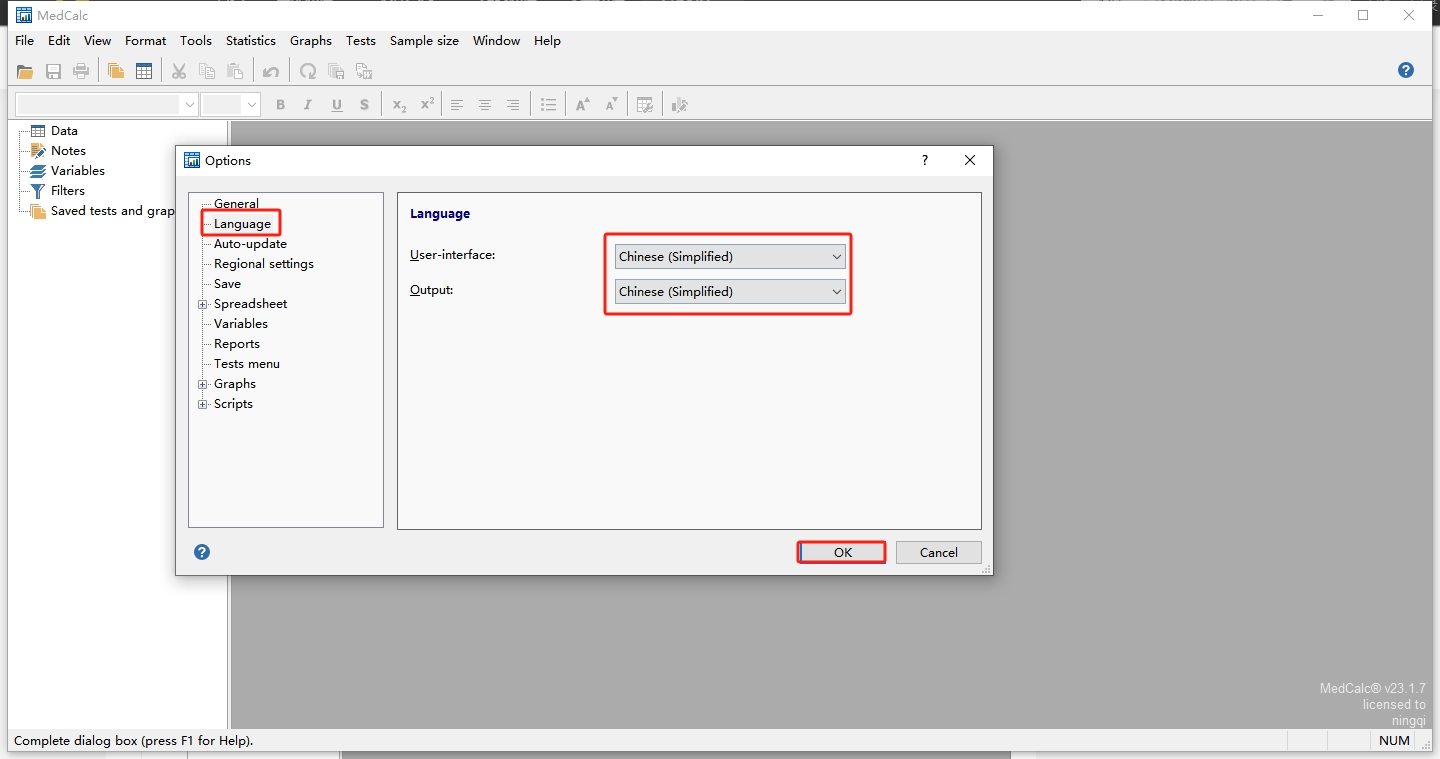Select Auto-update in the options list
The image size is (1440, 759).
[250, 244]
